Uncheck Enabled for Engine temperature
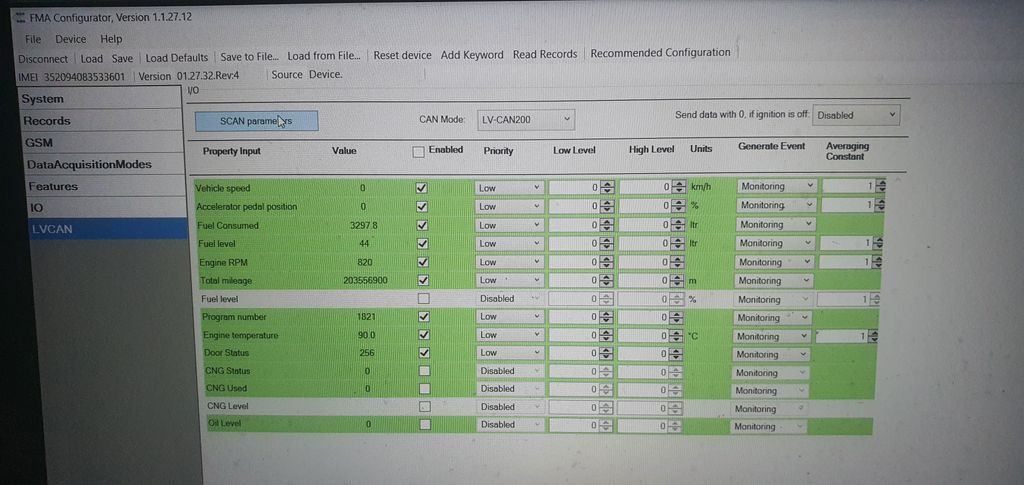 tap(424, 334)
